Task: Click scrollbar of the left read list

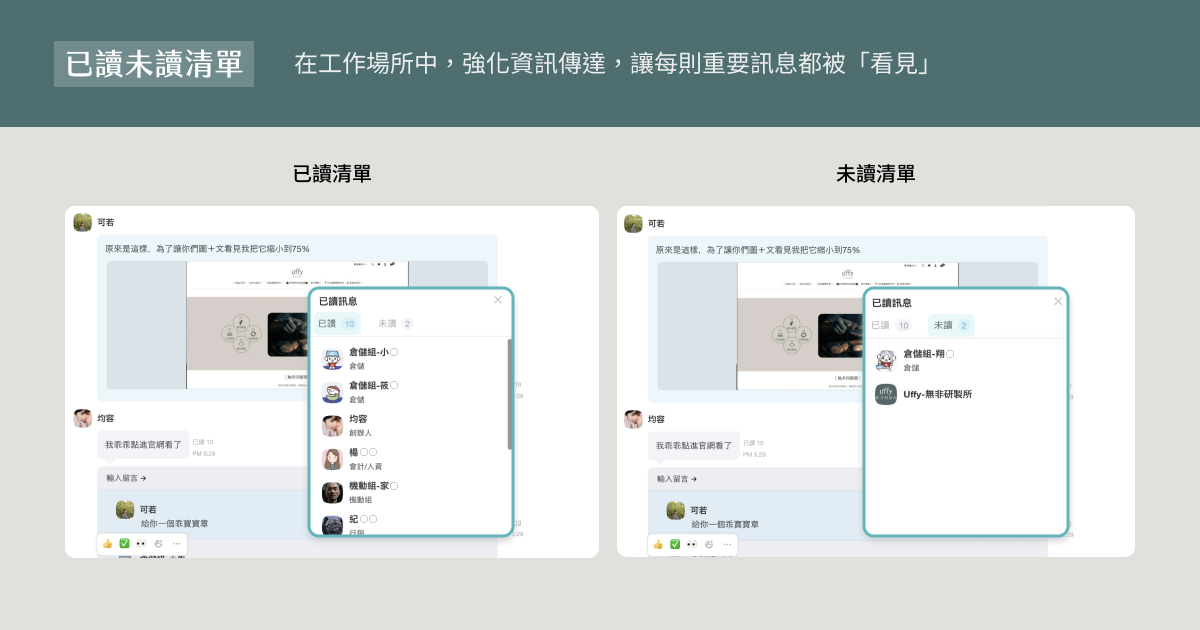Action: click(x=510, y=395)
